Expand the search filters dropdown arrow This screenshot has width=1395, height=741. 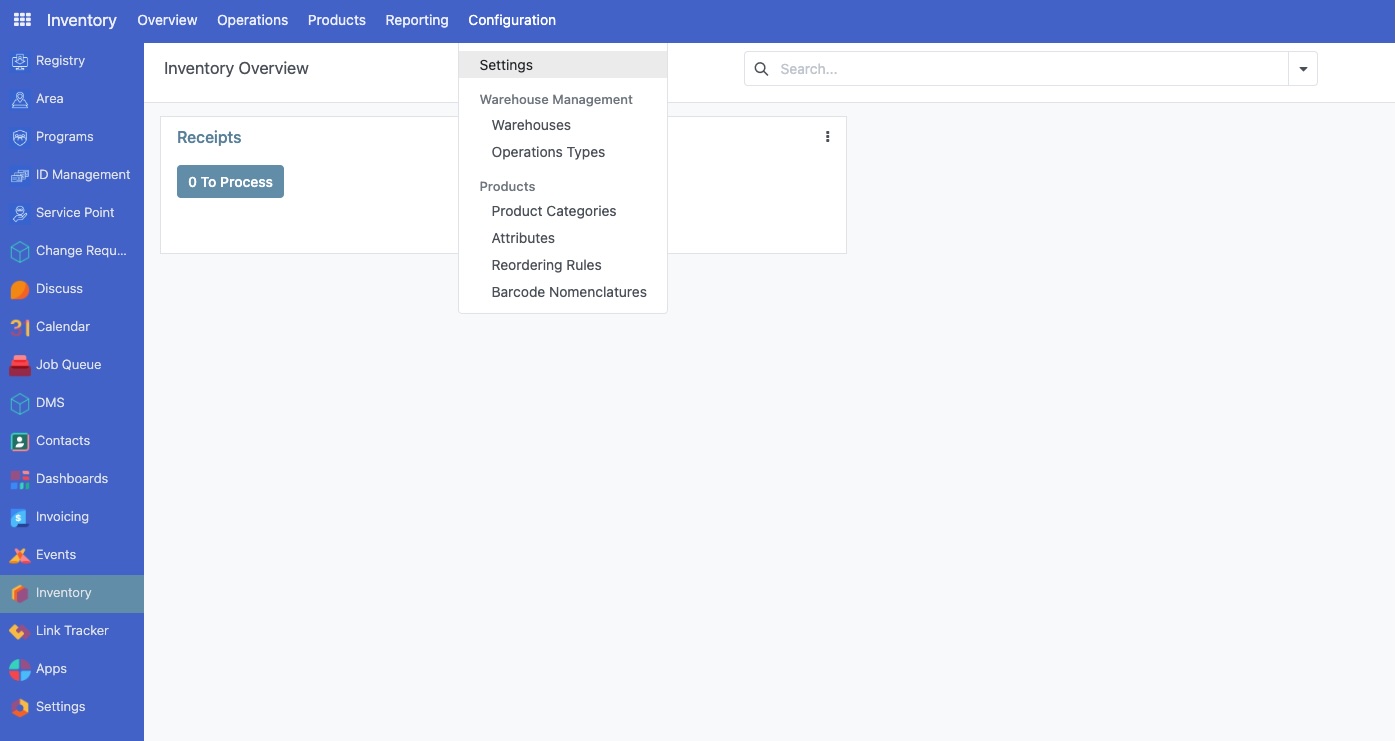1303,69
